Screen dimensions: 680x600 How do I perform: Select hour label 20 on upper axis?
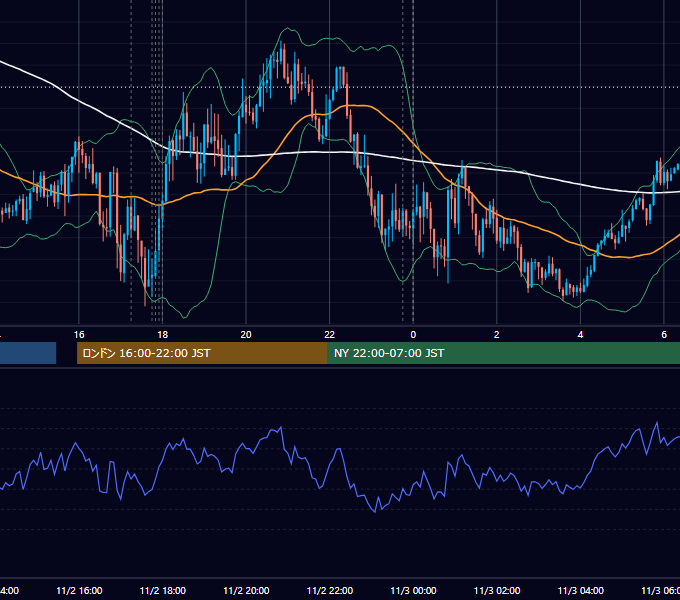click(x=246, y=335)
